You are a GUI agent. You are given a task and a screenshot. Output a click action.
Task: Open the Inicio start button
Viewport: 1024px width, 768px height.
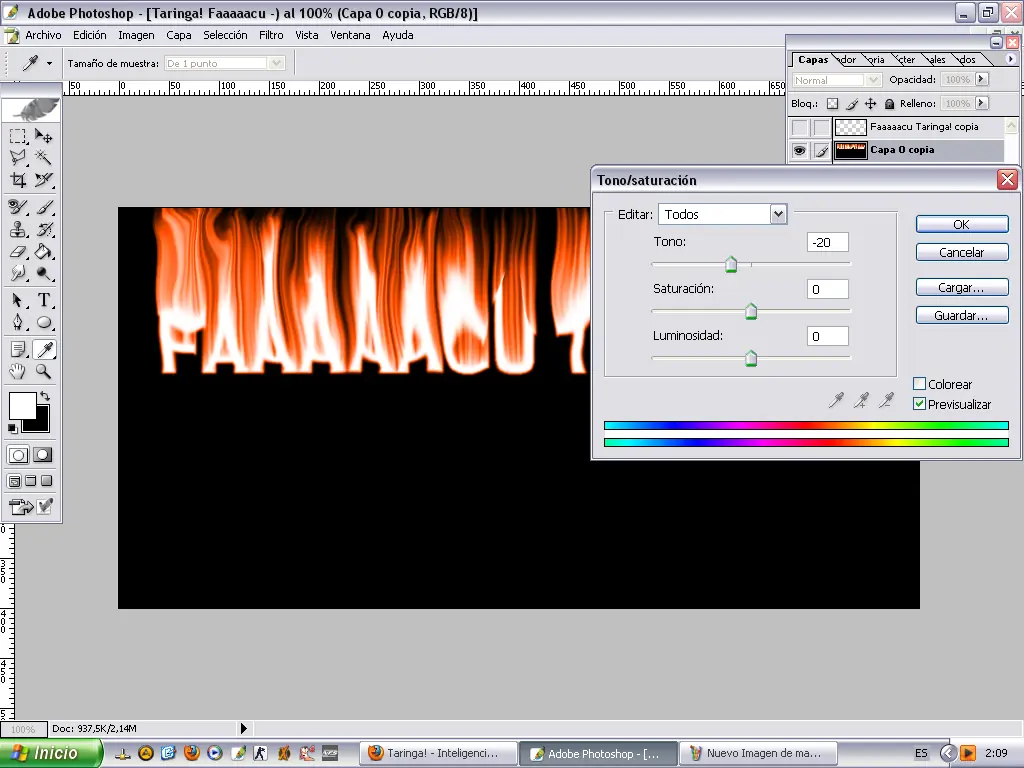coord(51,753)
